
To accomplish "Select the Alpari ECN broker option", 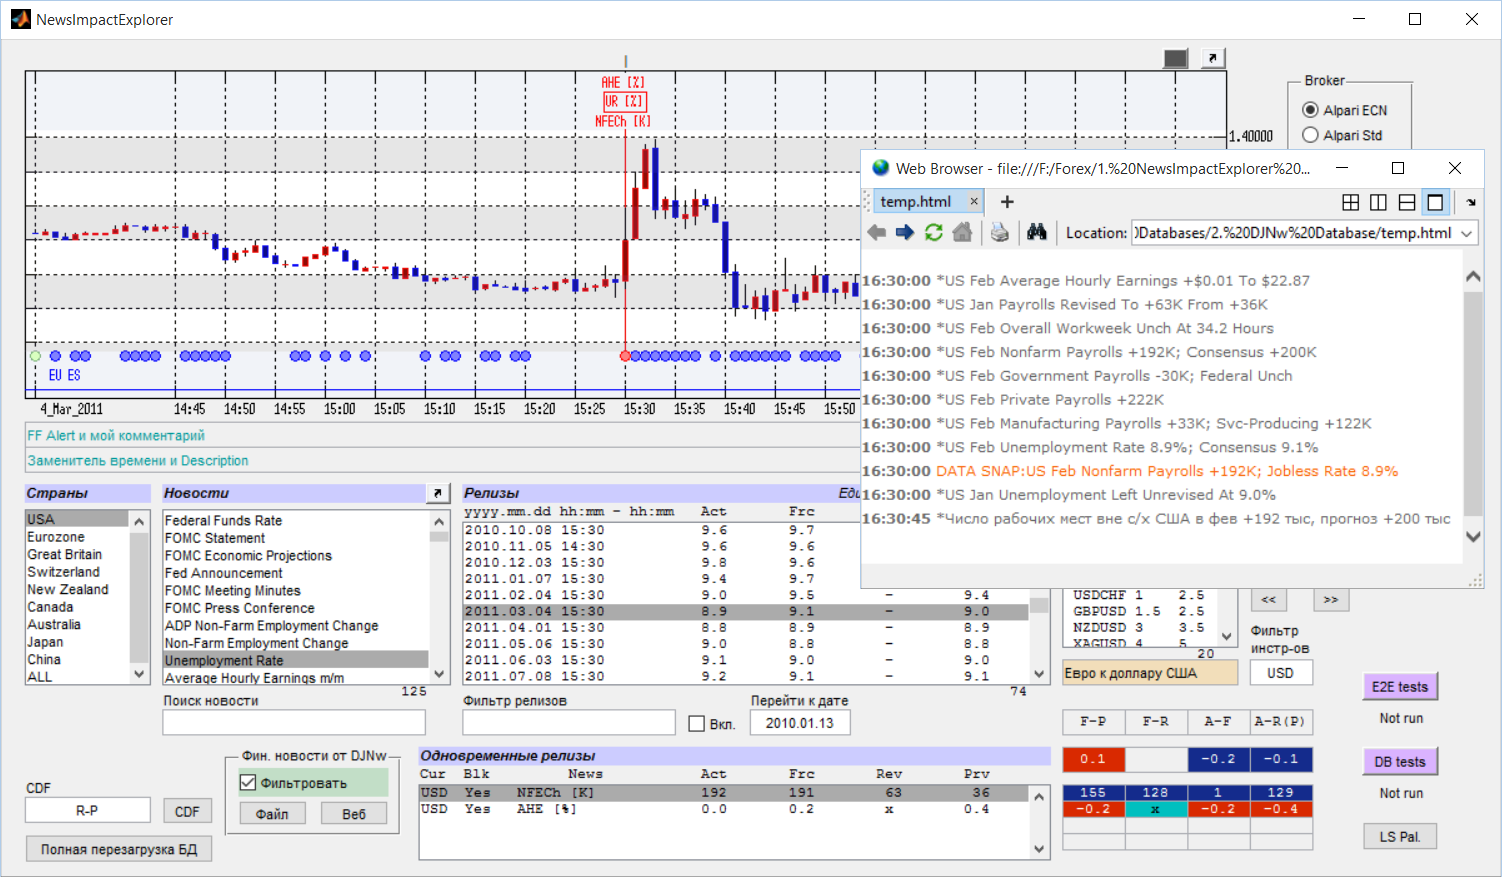I will coord(1311,110).
